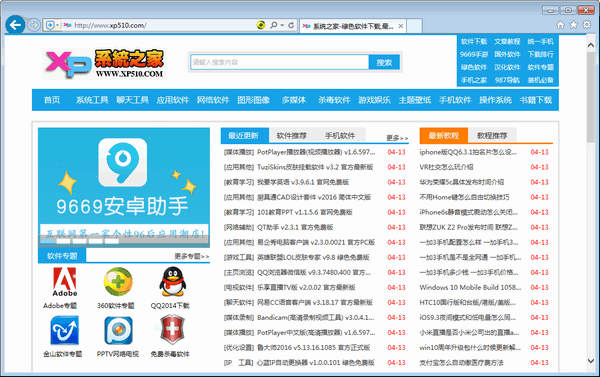The image size is (600, 377).
Task: Open browser settings gear icon
Action: point(587,25)
